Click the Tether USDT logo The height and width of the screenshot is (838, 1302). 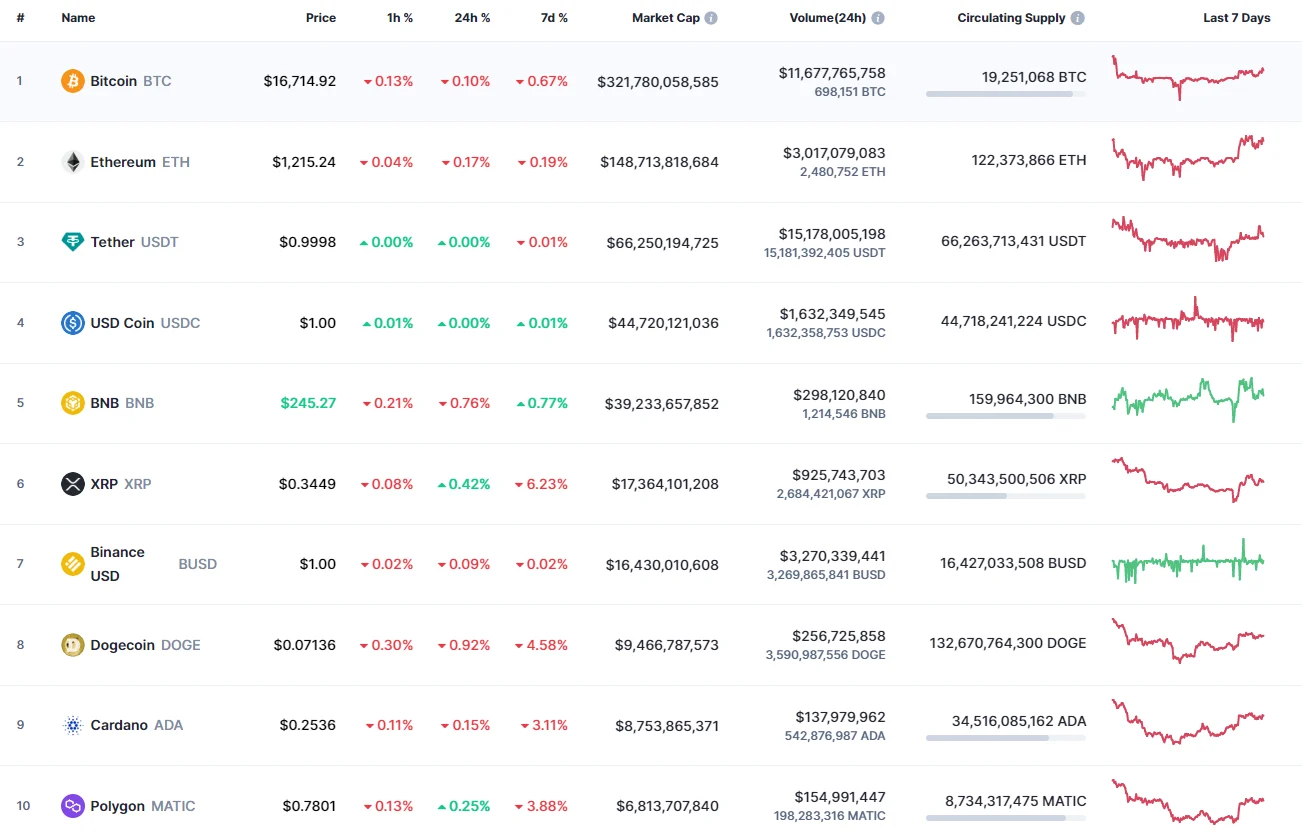[71, 241]
